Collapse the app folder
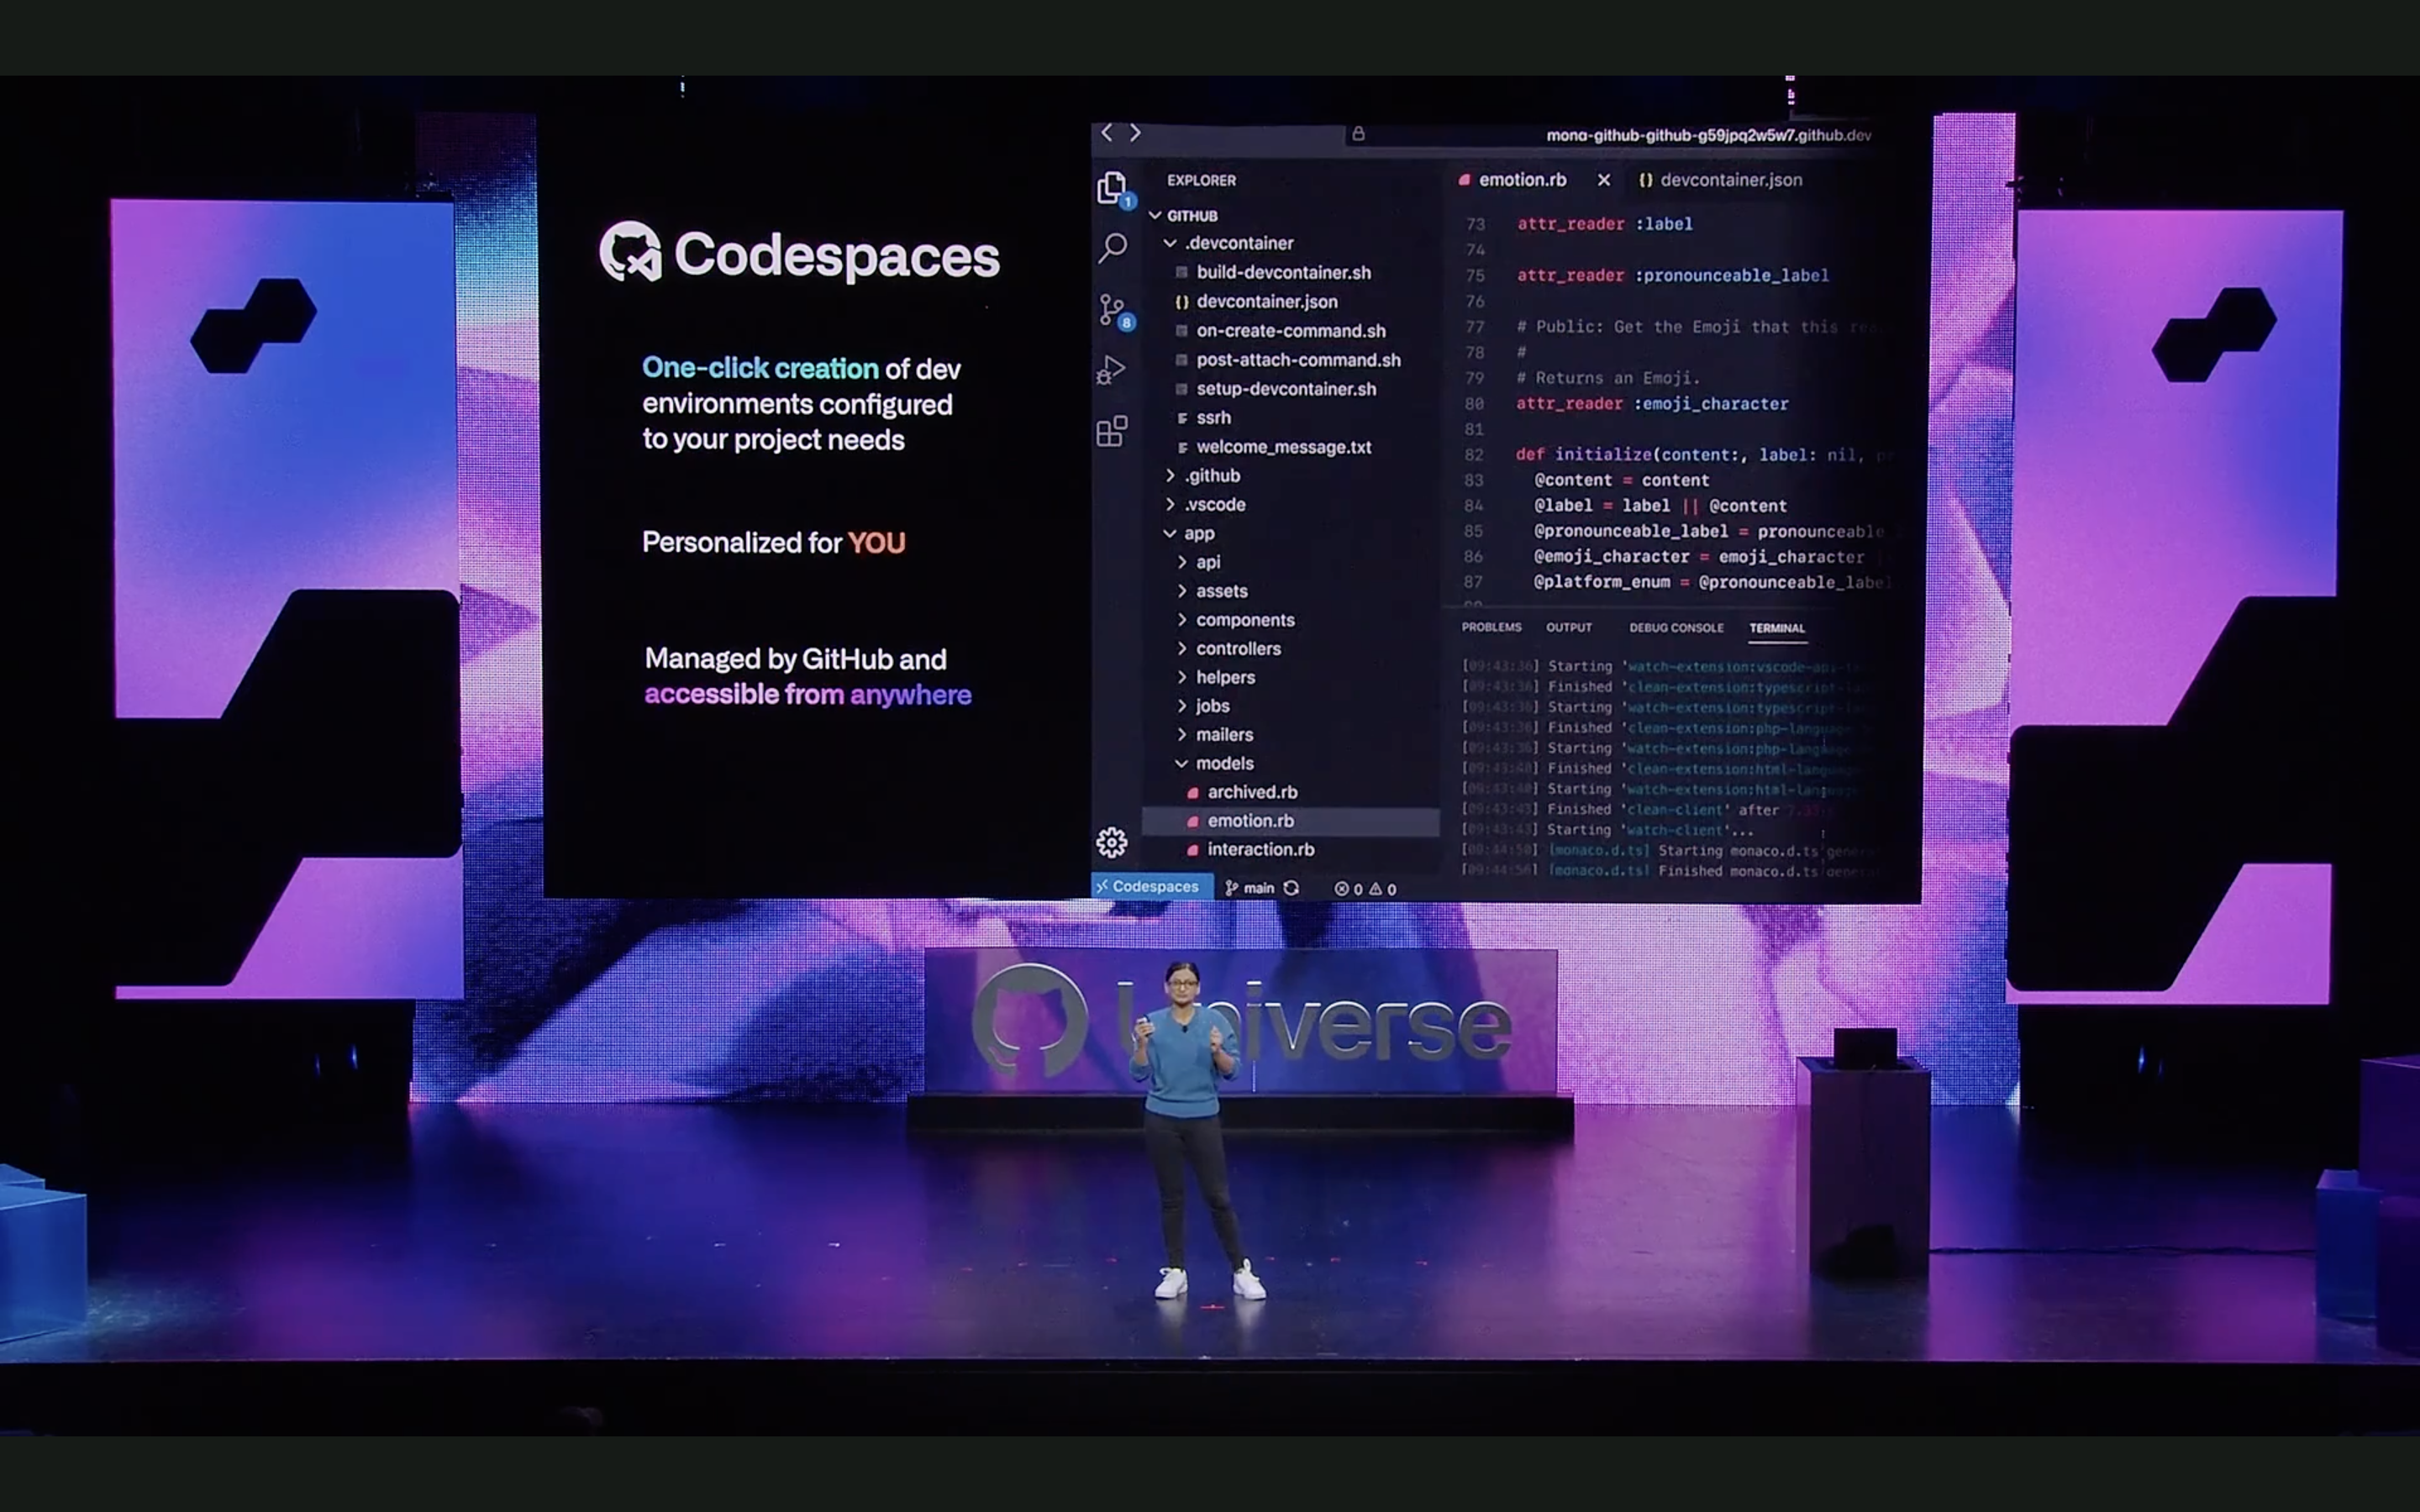The image size is (2420, 1512). pyautogui.click(x=1189, y=534)
